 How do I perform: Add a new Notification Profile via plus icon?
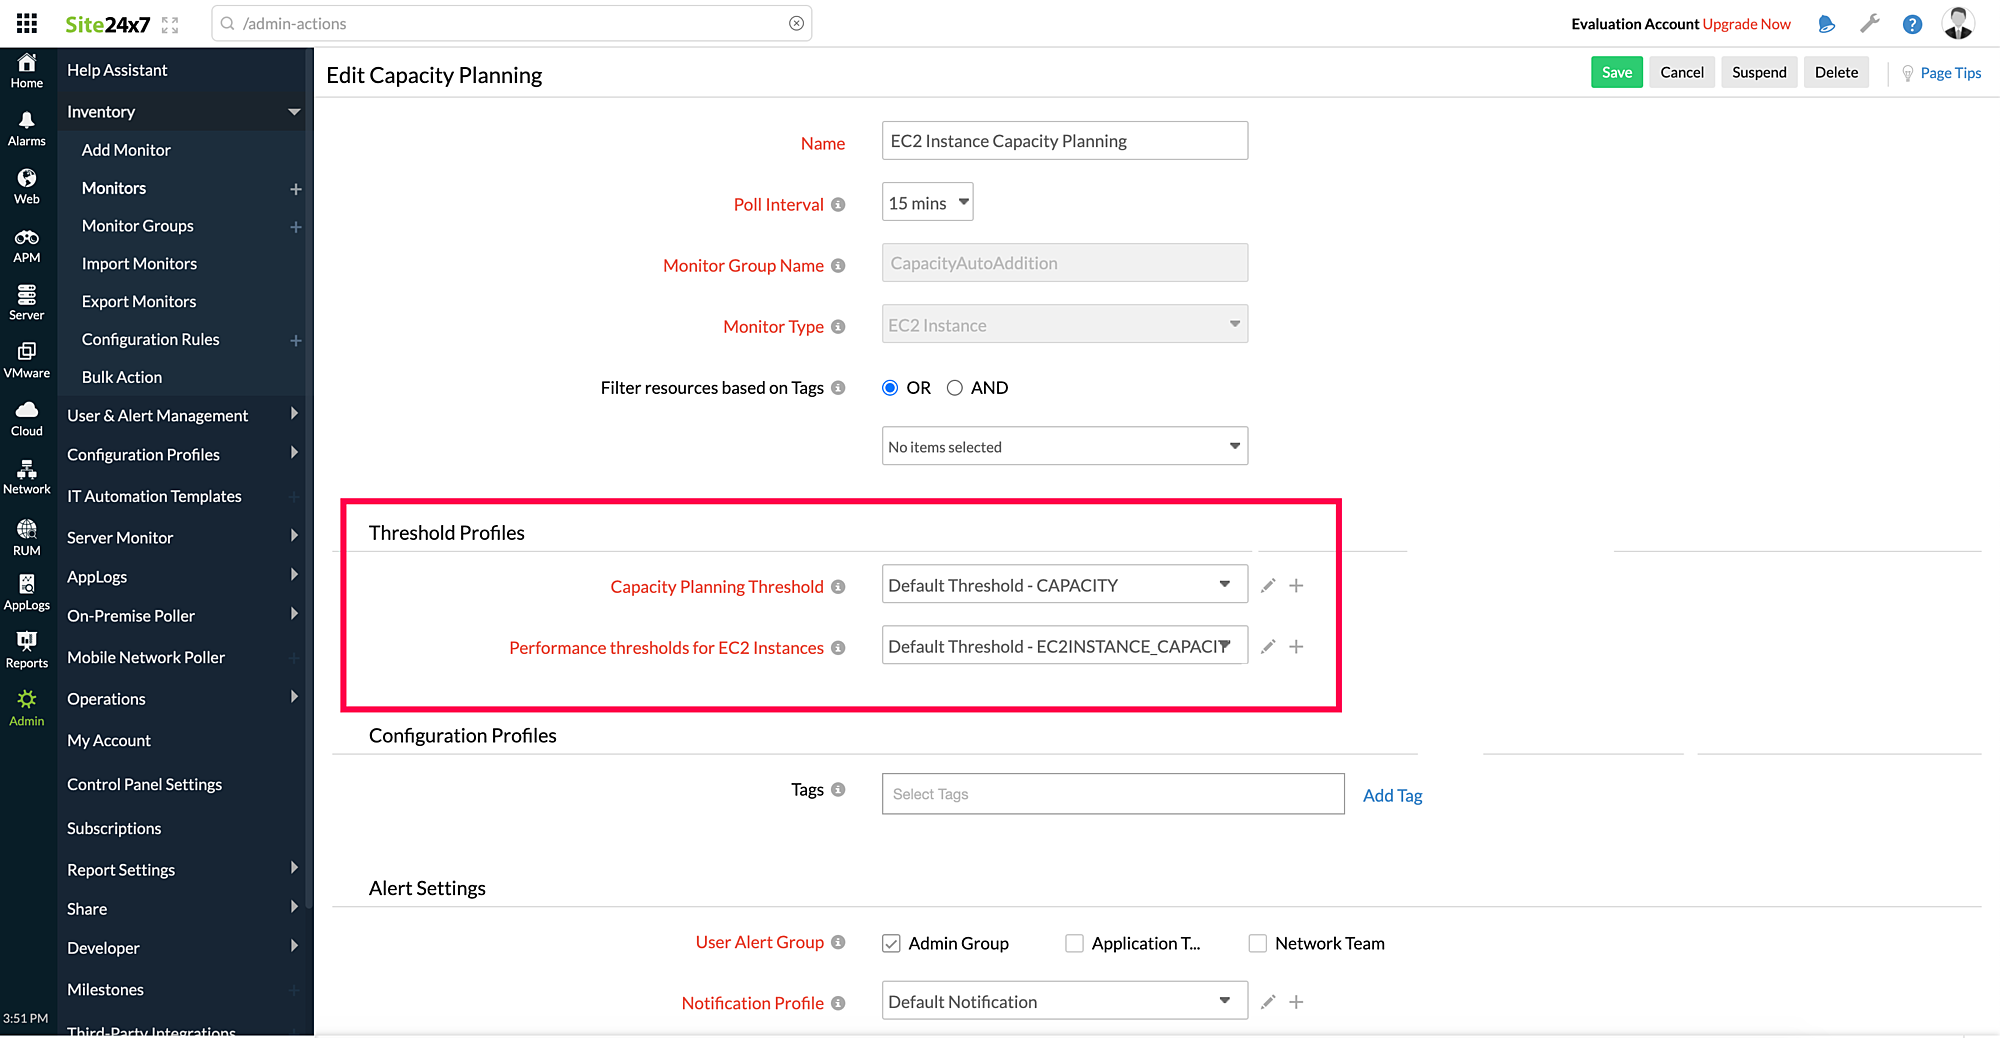[1296, 1001]
